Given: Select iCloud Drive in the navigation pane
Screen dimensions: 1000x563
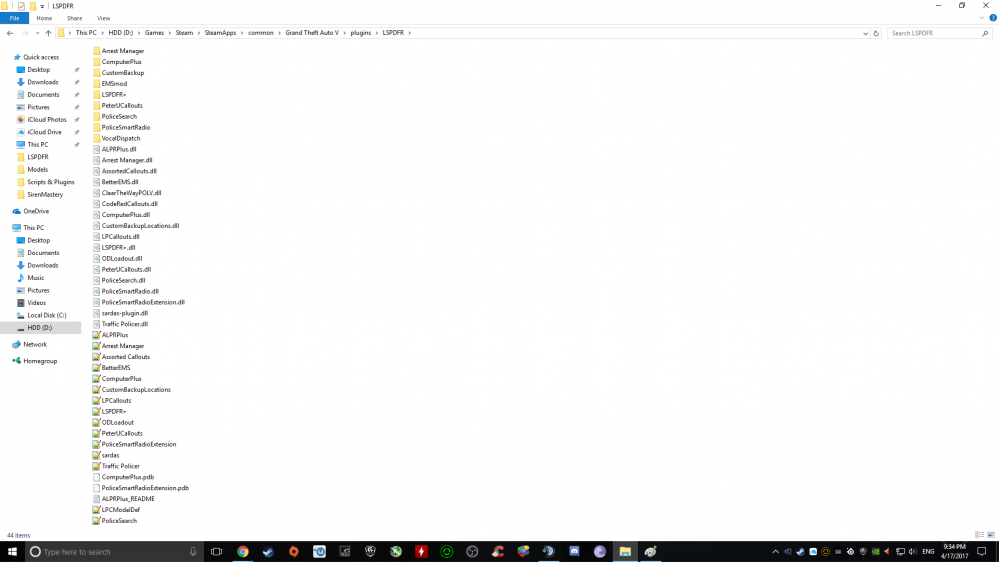Looking at the screenshot, I should click(x=44, y=132).
